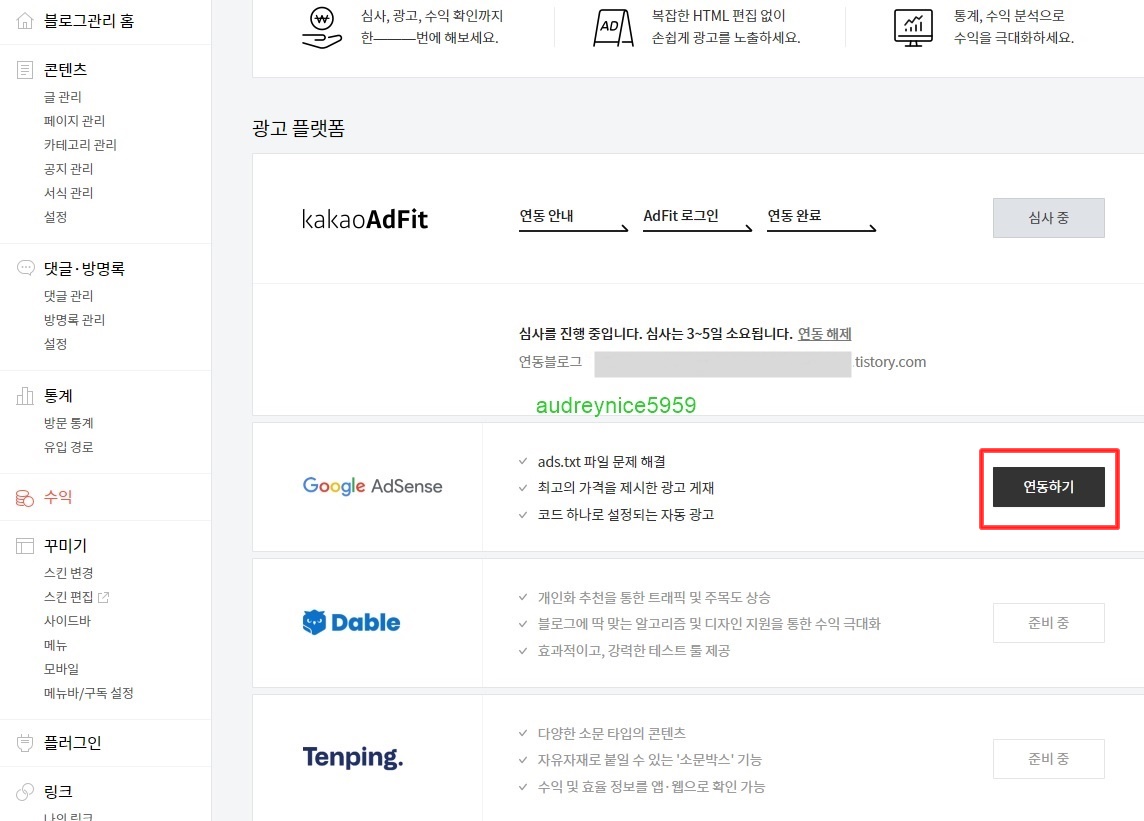Screen dimensions: 1144x821
Task: Open 방명록 관리 in sidebar
Action: point(74,320)
